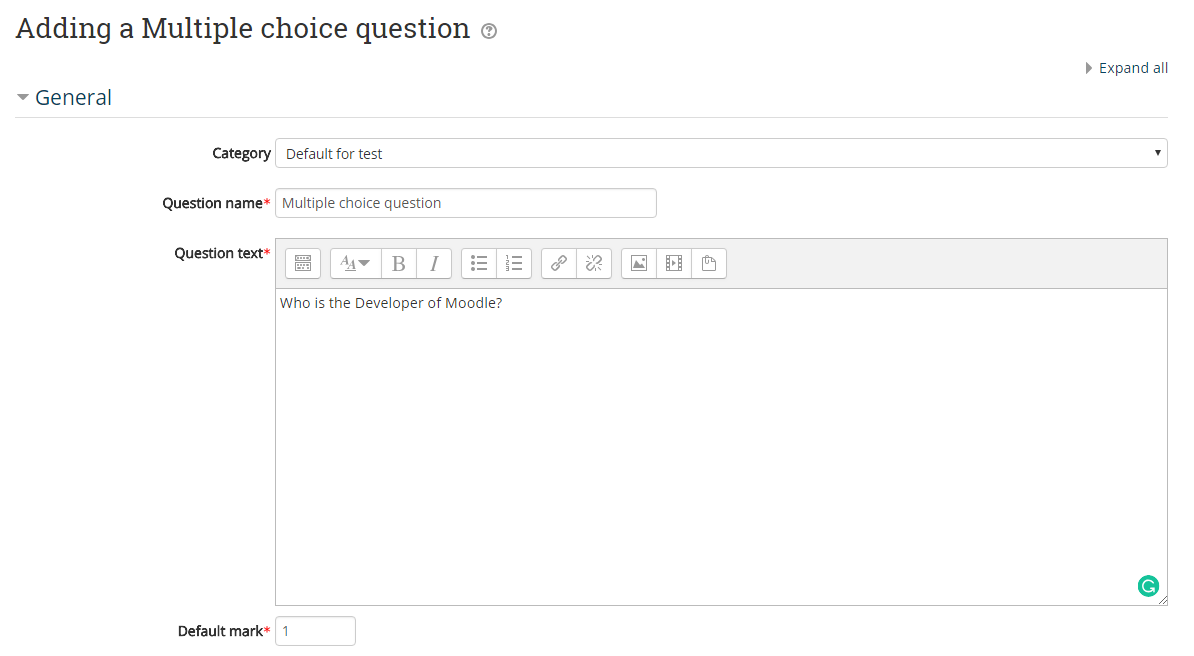Create an unordered bullet list
This screenshot has height=656, width=1194.
(x=479, y=263)
